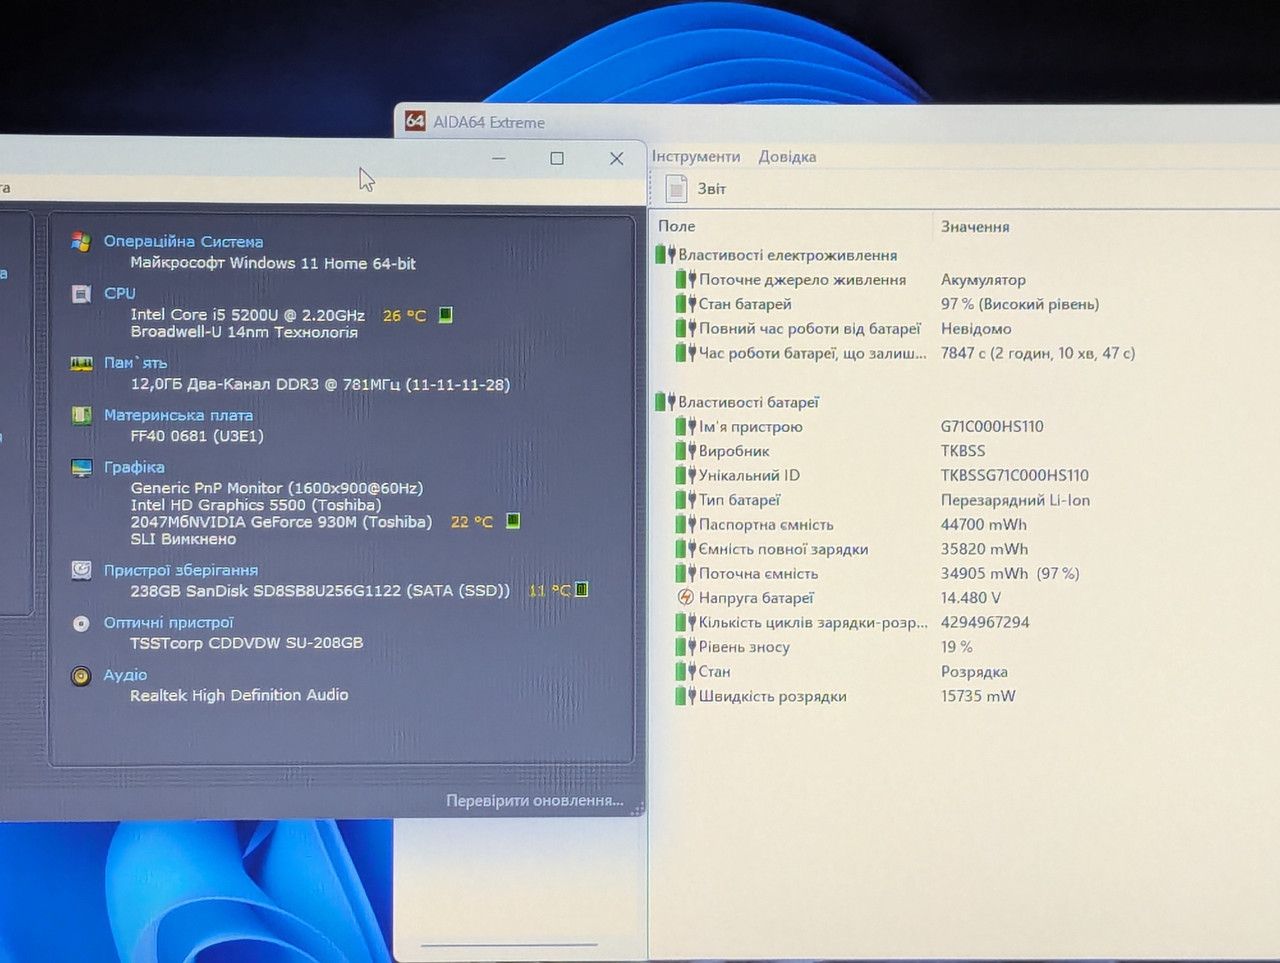Click the motherboard (Материнська плата) icon
The width and height of the screenshot is (1280, 963).
[81, 415]
